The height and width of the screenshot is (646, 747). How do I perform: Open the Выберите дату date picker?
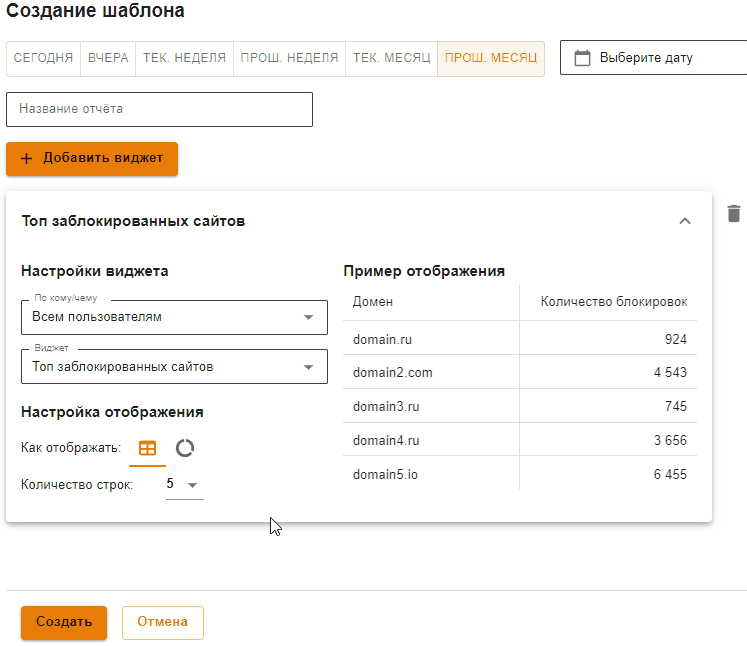coord(654,58)
